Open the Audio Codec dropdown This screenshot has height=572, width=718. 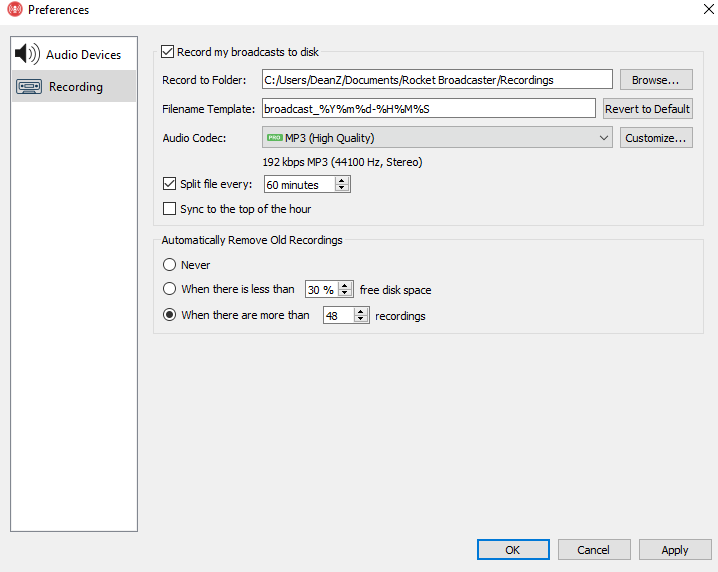pyautogui.click(x=437, y=137)
